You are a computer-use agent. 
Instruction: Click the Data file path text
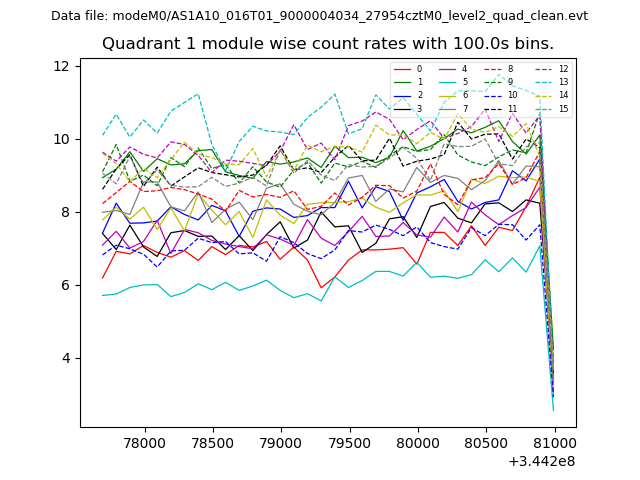[319, 16]
